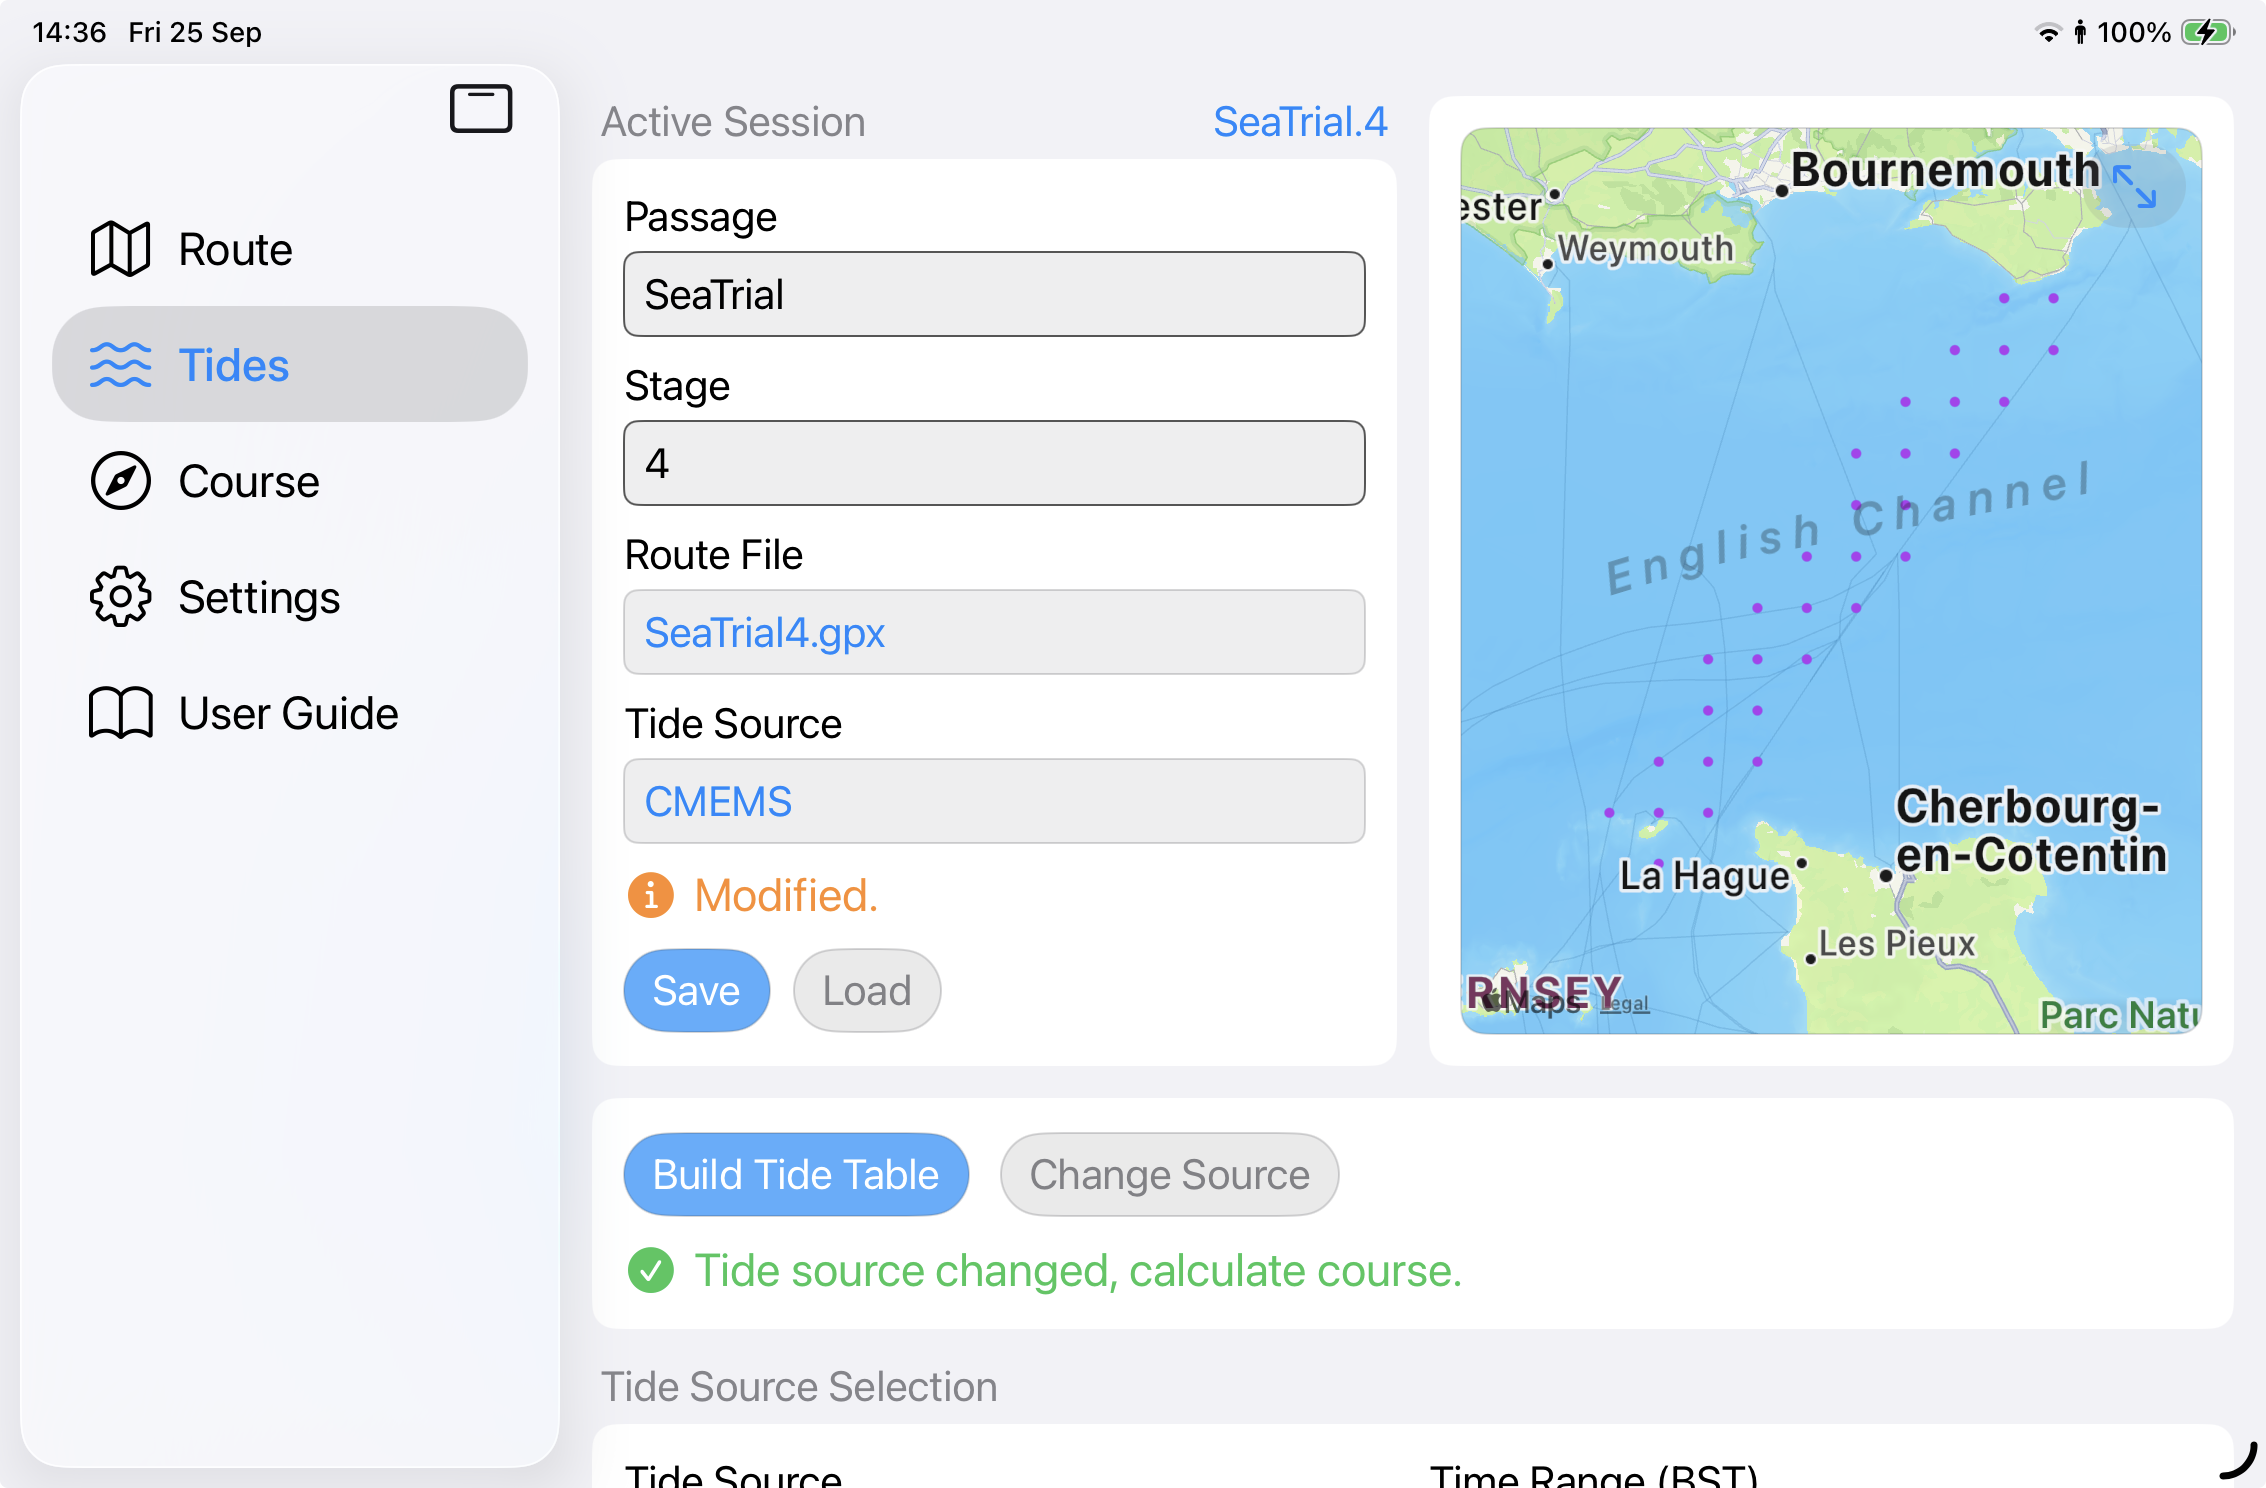This screenshot has width=2266, height=1488.
Task: Open Settings in the sidebar
Action: point(290,597)
